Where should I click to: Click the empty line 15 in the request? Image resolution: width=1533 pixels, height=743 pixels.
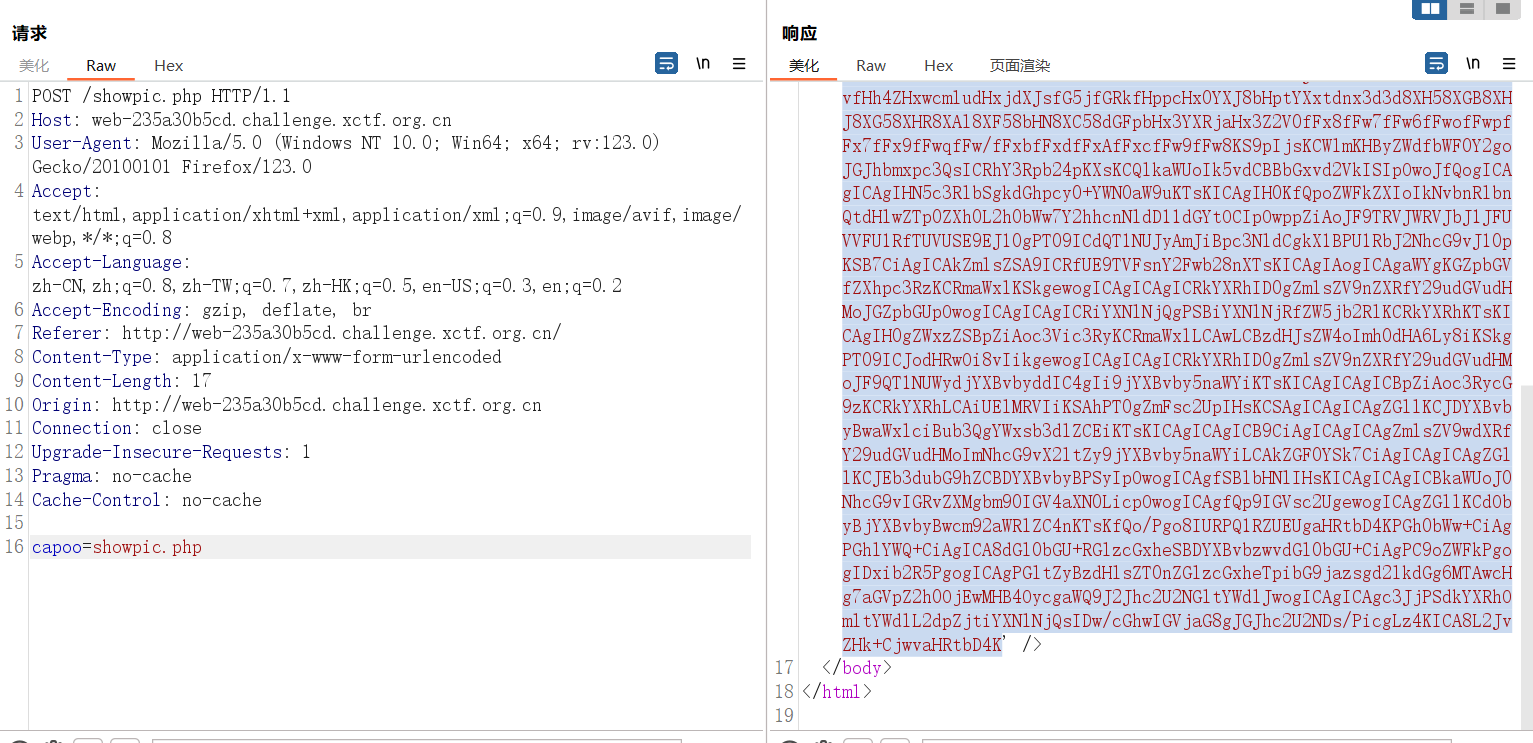391,523
